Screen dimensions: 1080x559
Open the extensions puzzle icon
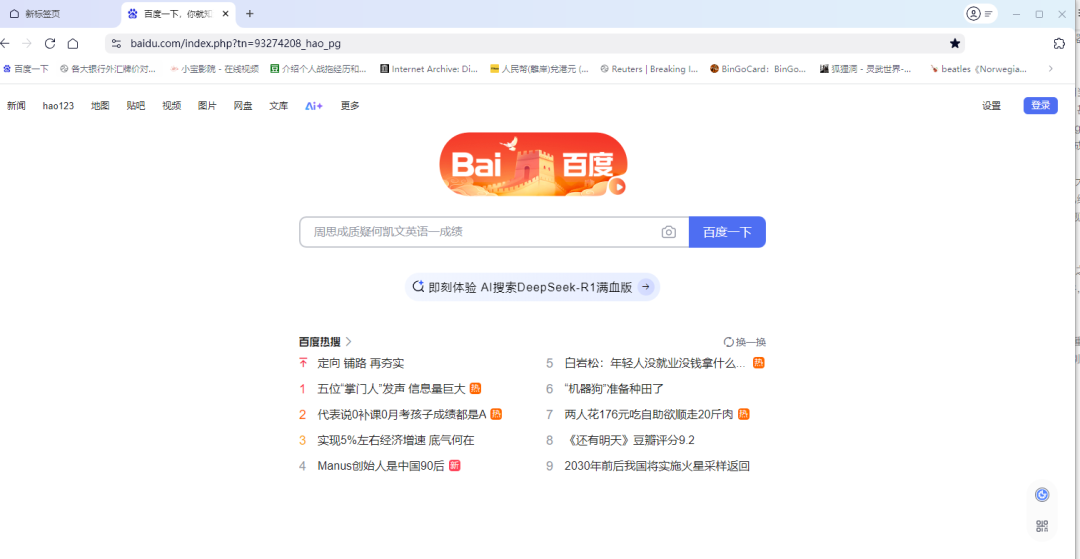1059,43
